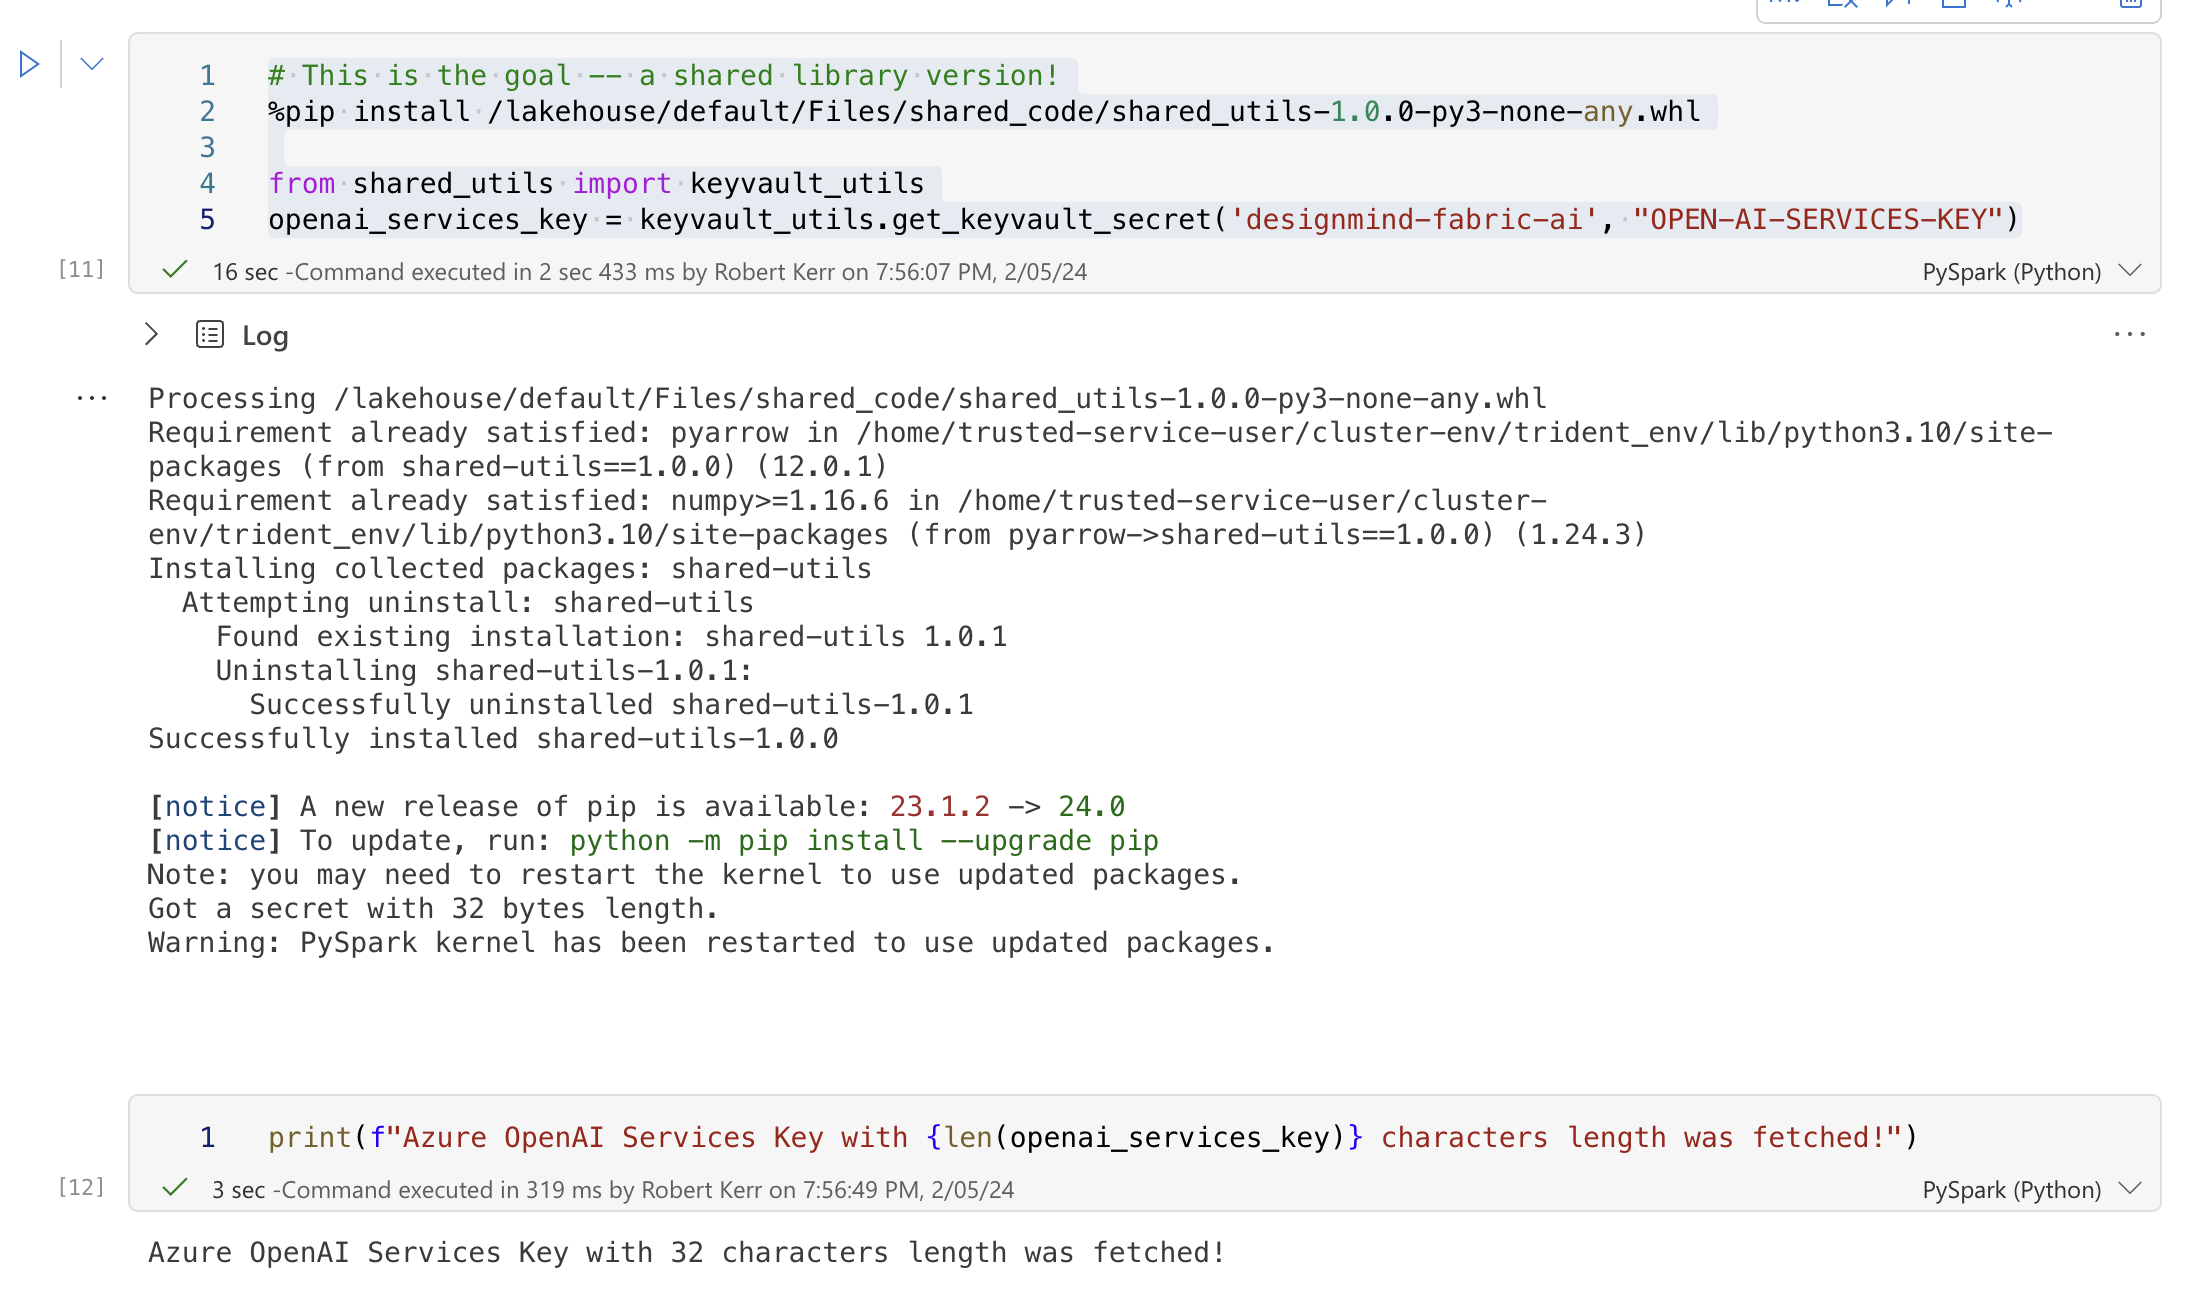Click the keyvault_utils import line of code
Image resolution: width=2190 pixels, height=1306 pixels.
596,184
